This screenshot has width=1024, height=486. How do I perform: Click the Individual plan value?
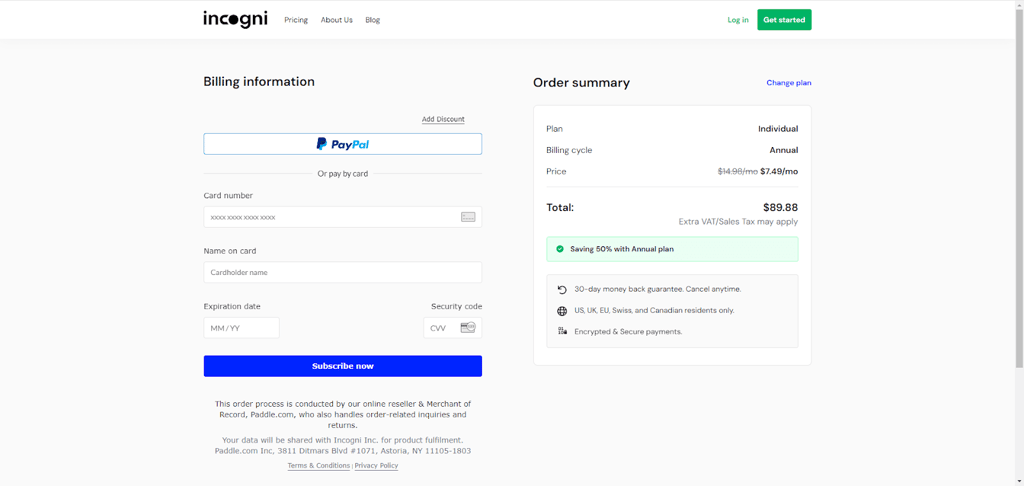pos(778,129)
